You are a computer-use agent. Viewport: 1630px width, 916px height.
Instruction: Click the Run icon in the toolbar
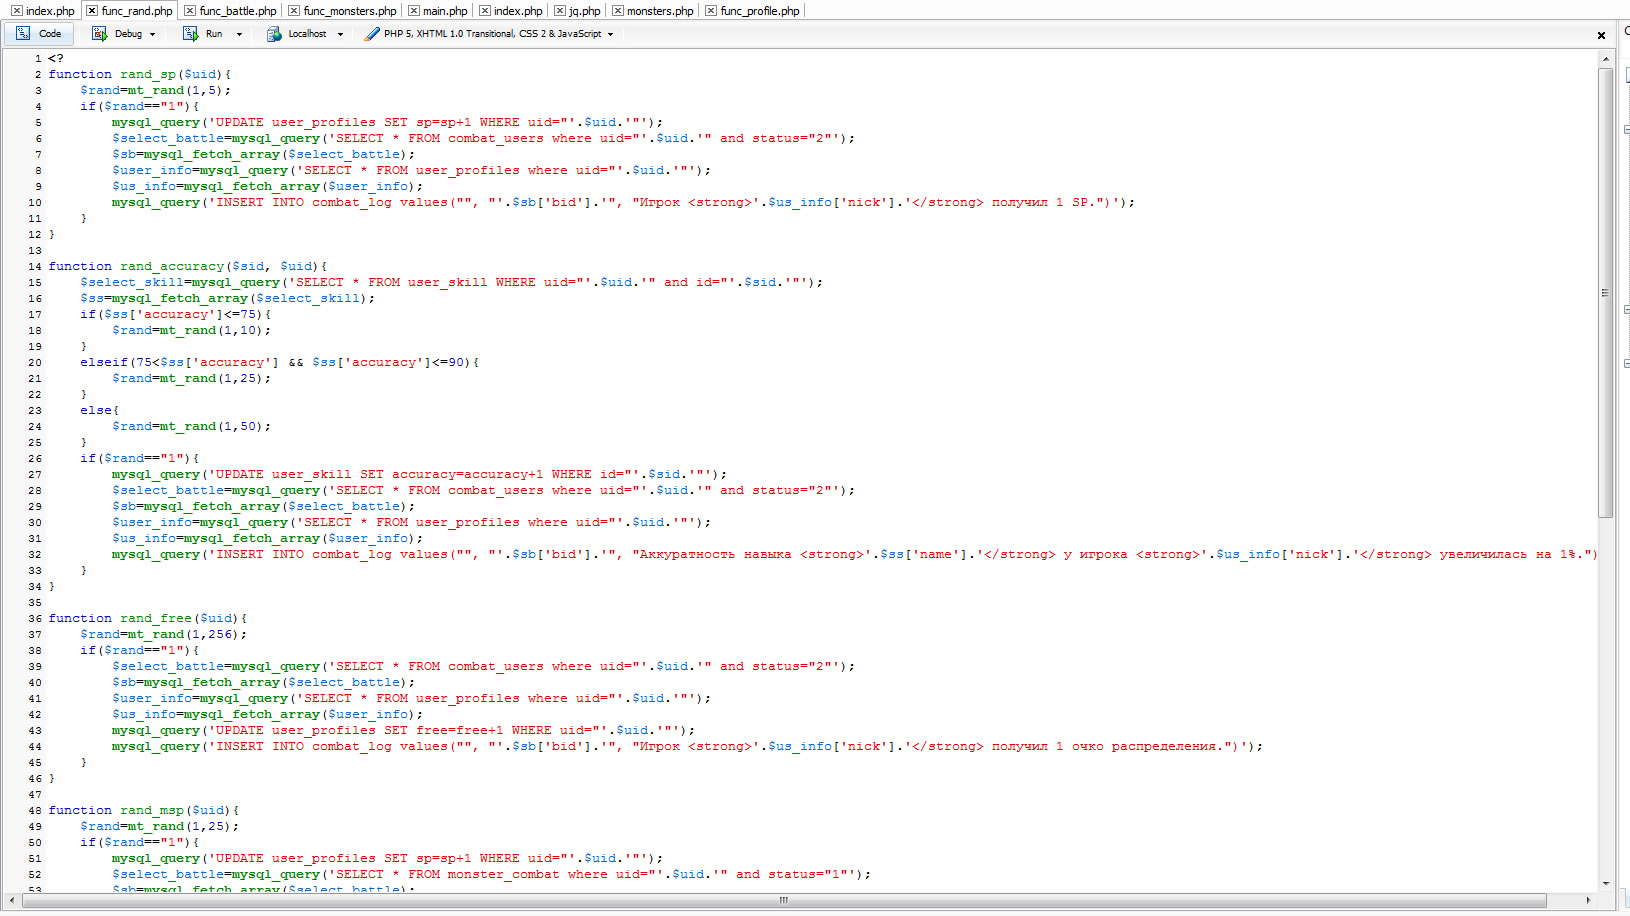[x=190, y=33]
